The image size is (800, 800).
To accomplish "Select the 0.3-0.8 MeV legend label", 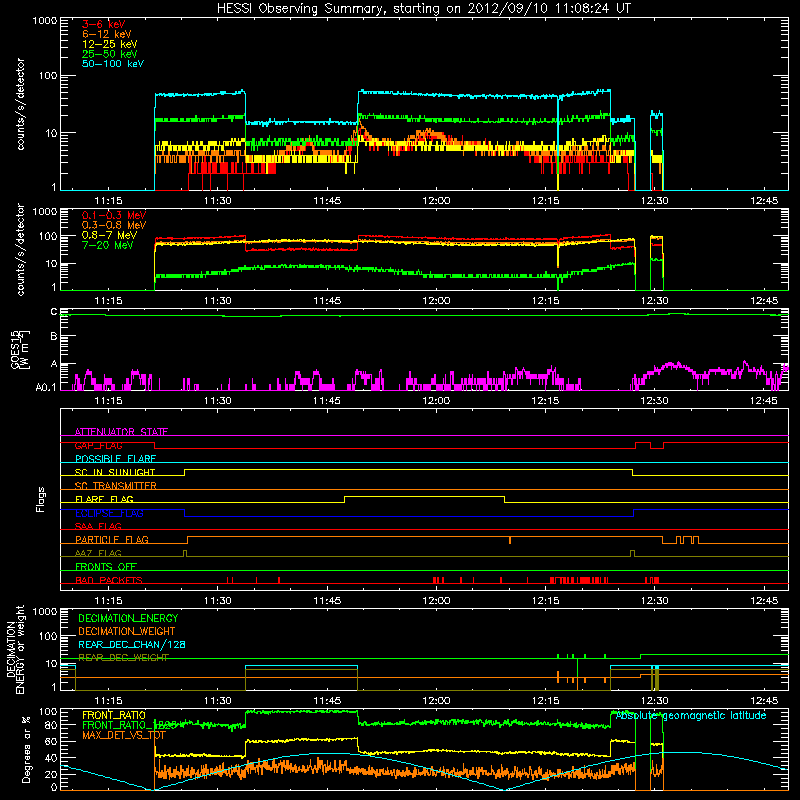I will point(114,225).
